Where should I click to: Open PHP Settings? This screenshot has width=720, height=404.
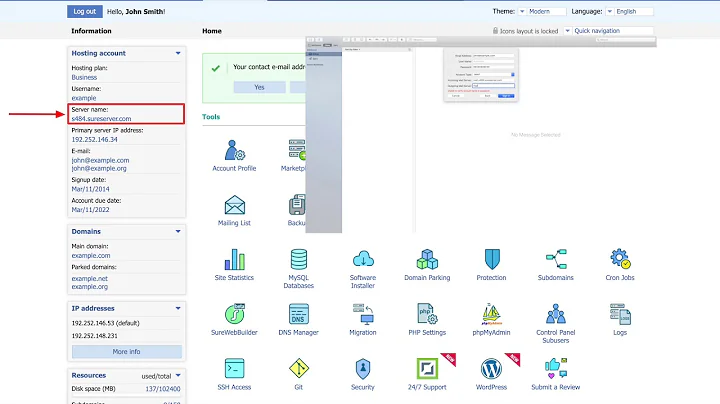[427, 320]
